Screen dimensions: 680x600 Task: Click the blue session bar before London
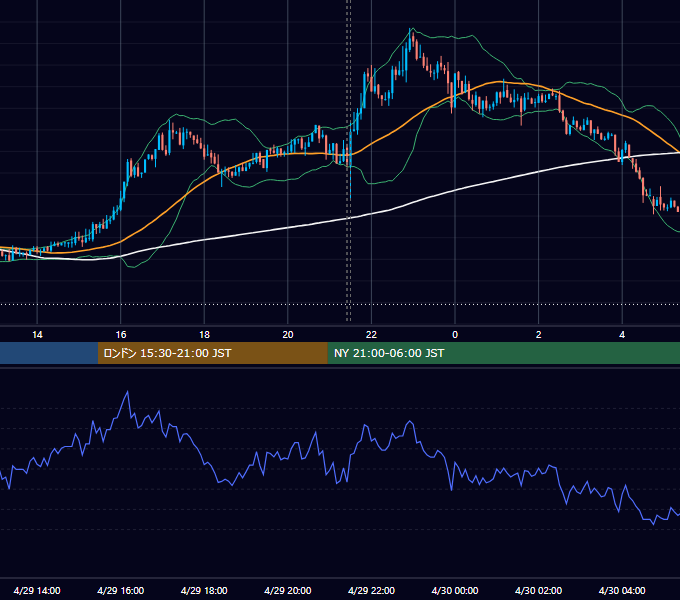coord(49,353)
